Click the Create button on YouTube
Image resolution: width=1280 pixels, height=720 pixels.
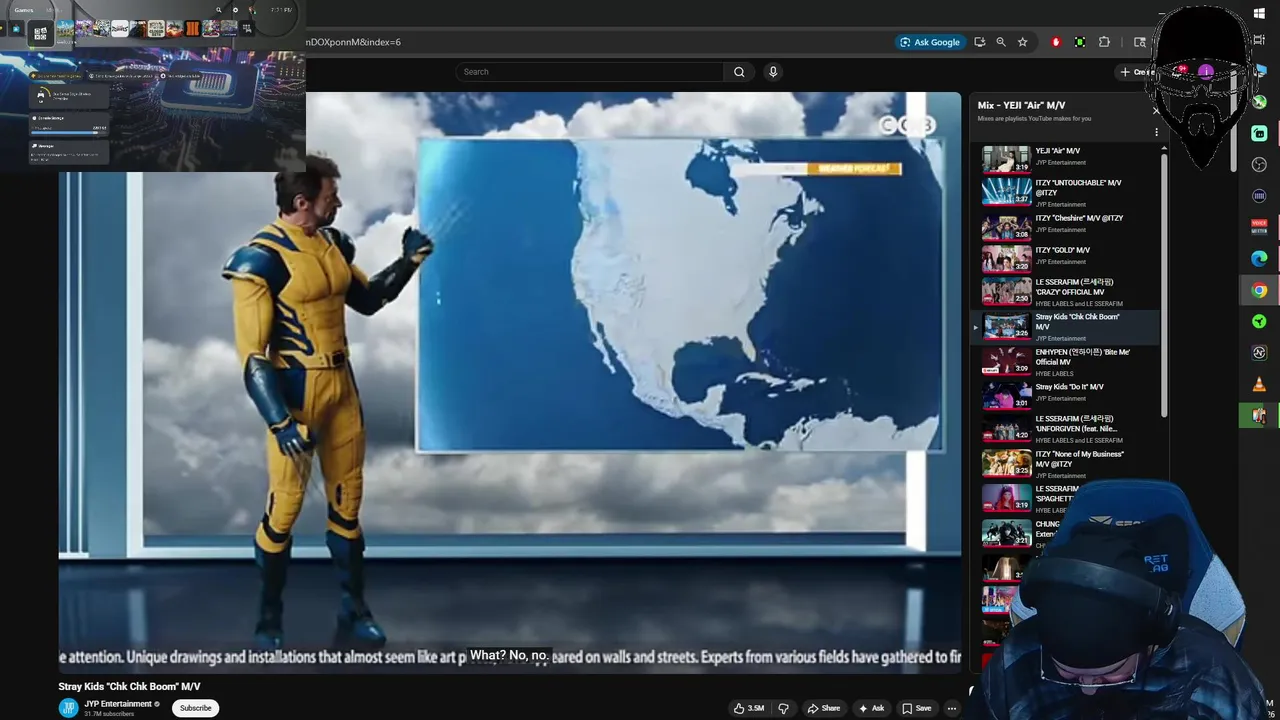tap(1136, 72)
